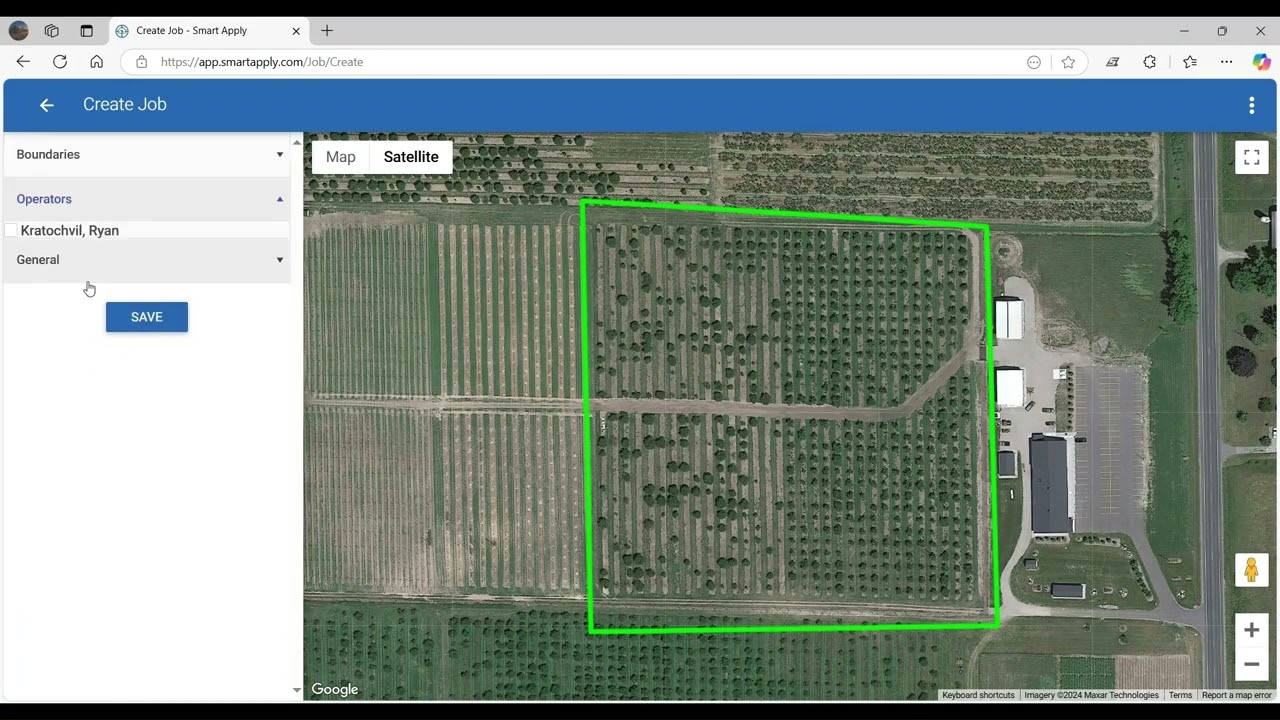Go back using the Create Job arrow
The width and height of the screenshot is (1280, 720).
tap(46, 105)
